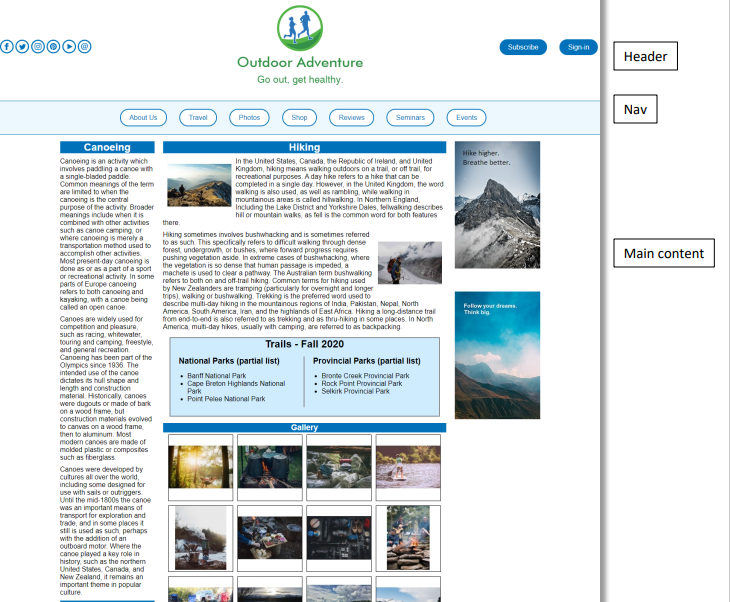This screenshot has width=730, height=602.
Task: Click the 'Go out, get healthy.' tagline
Action: click(300, 80)
